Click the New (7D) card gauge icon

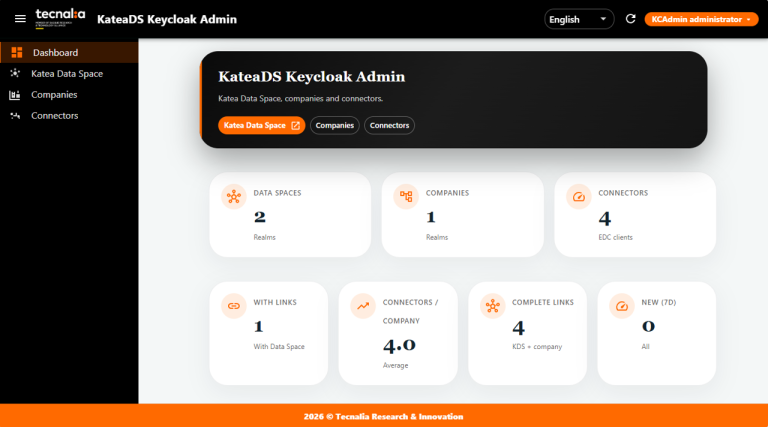622,306
